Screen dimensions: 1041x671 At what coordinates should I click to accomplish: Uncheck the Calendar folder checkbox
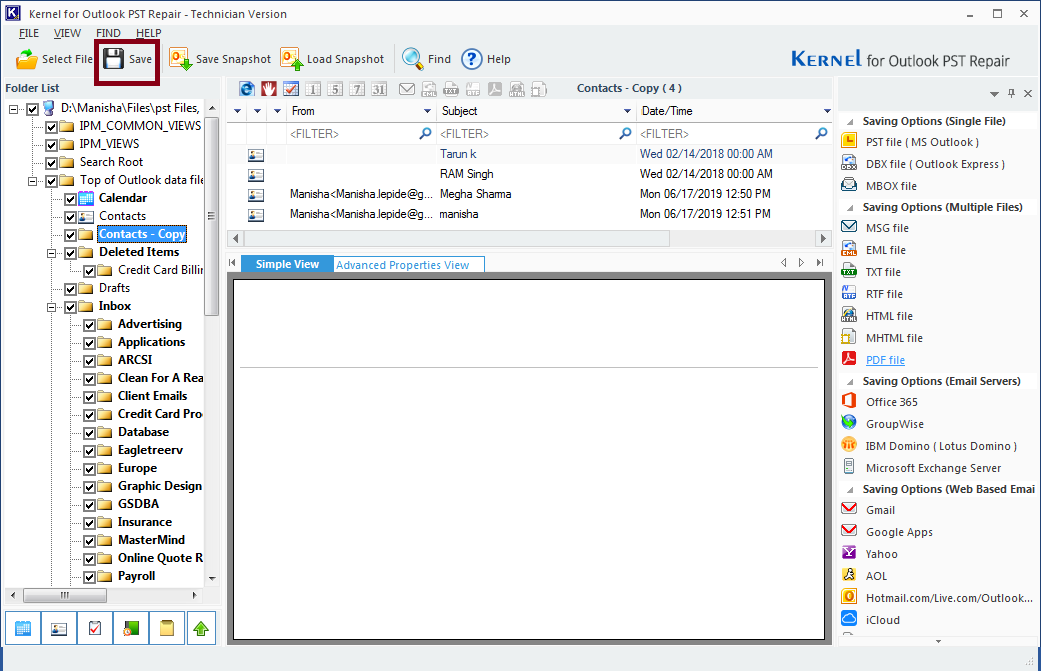70,198
